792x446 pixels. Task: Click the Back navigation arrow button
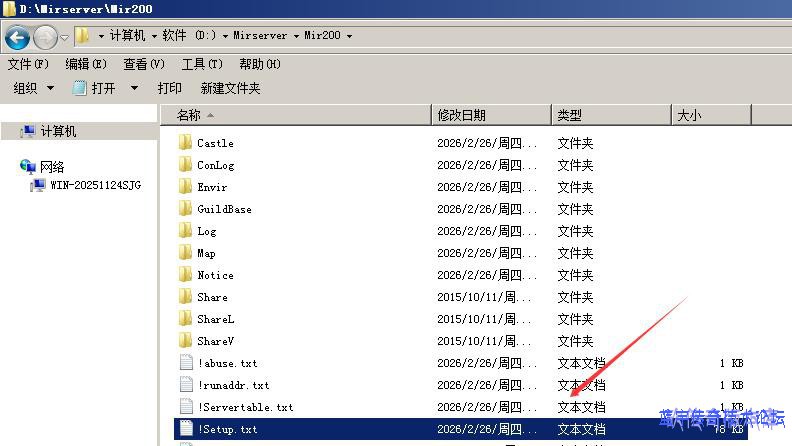click(17, 37)
